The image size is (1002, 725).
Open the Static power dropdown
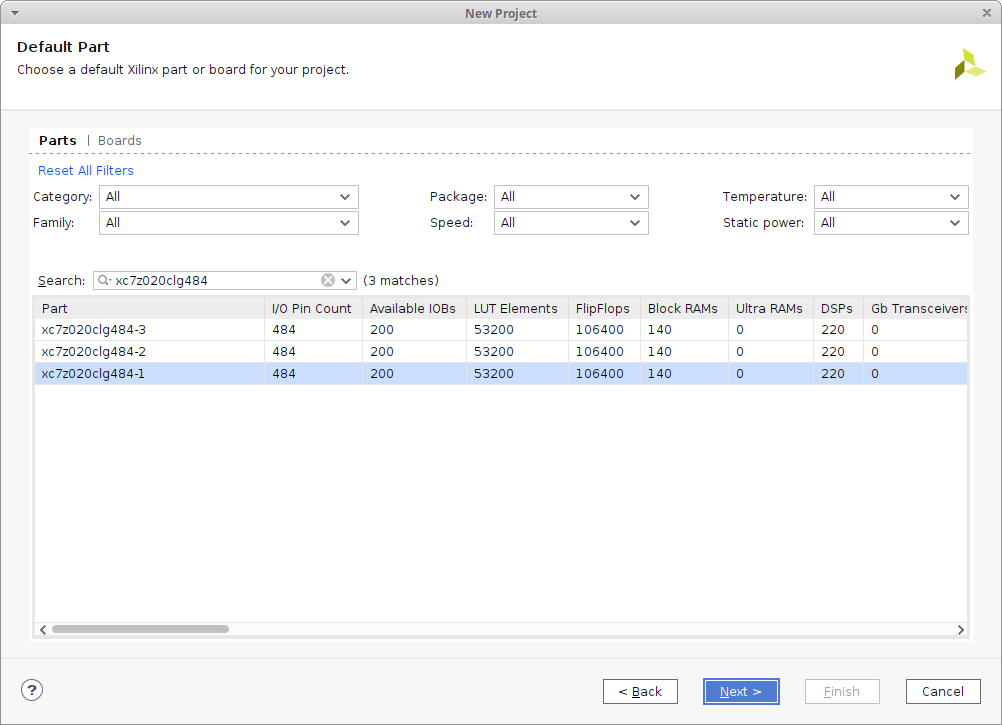point(890,223)
